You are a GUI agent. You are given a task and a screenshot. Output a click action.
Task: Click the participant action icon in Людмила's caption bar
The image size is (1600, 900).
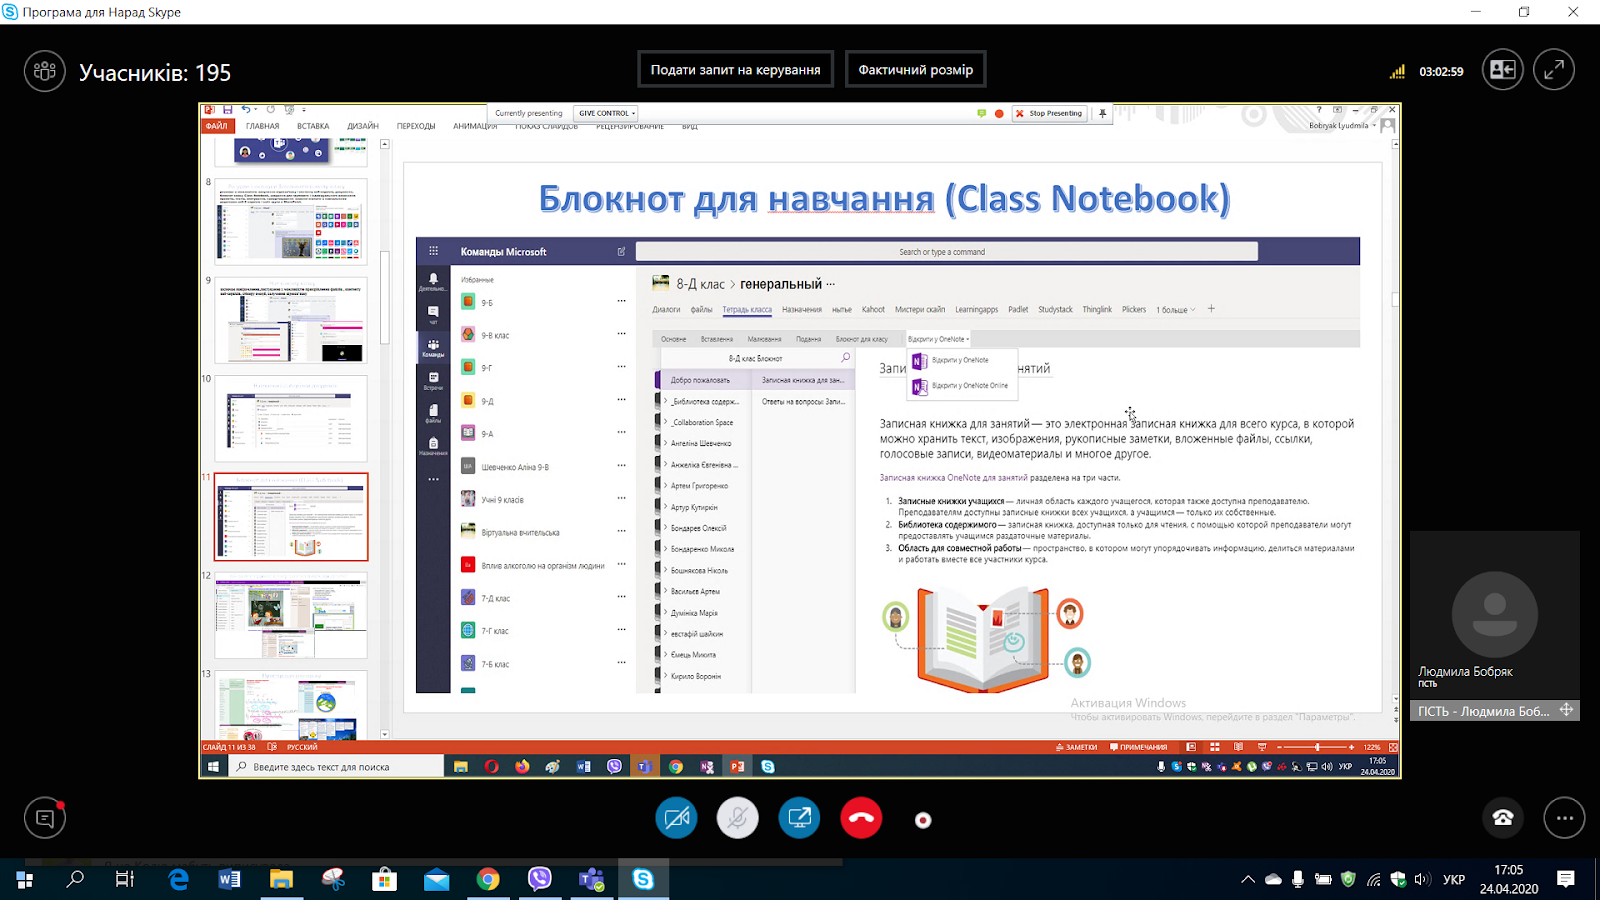pos(1566,710)
